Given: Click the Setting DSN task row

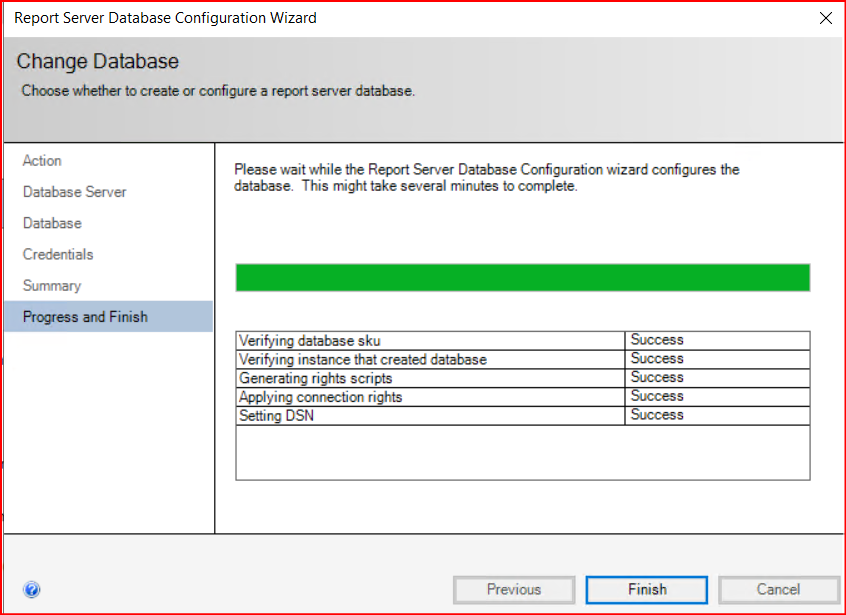Looking at the screenshot, I should click(x=275, y=415).
